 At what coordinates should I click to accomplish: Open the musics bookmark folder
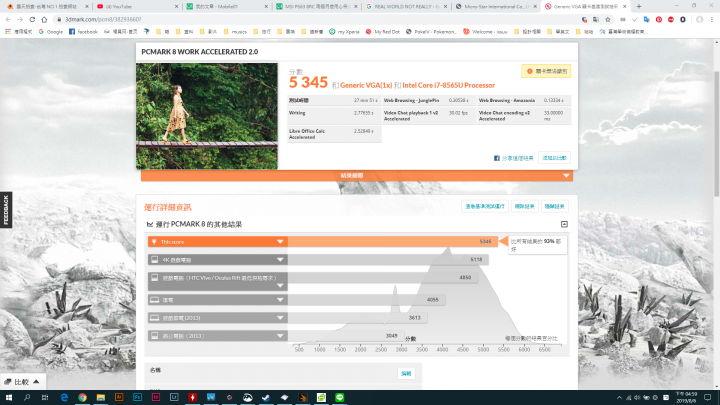[x=235, y=32]
